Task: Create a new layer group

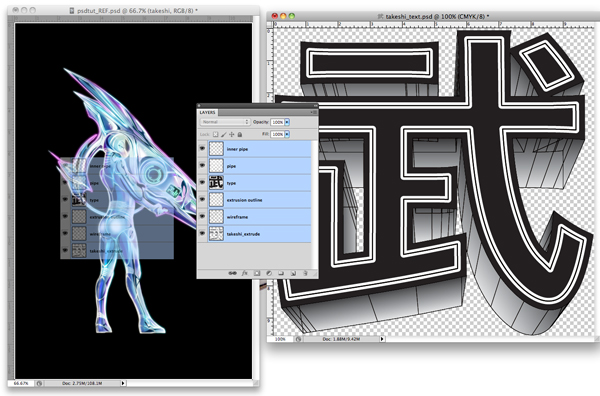Action: (x=281, y=273)
